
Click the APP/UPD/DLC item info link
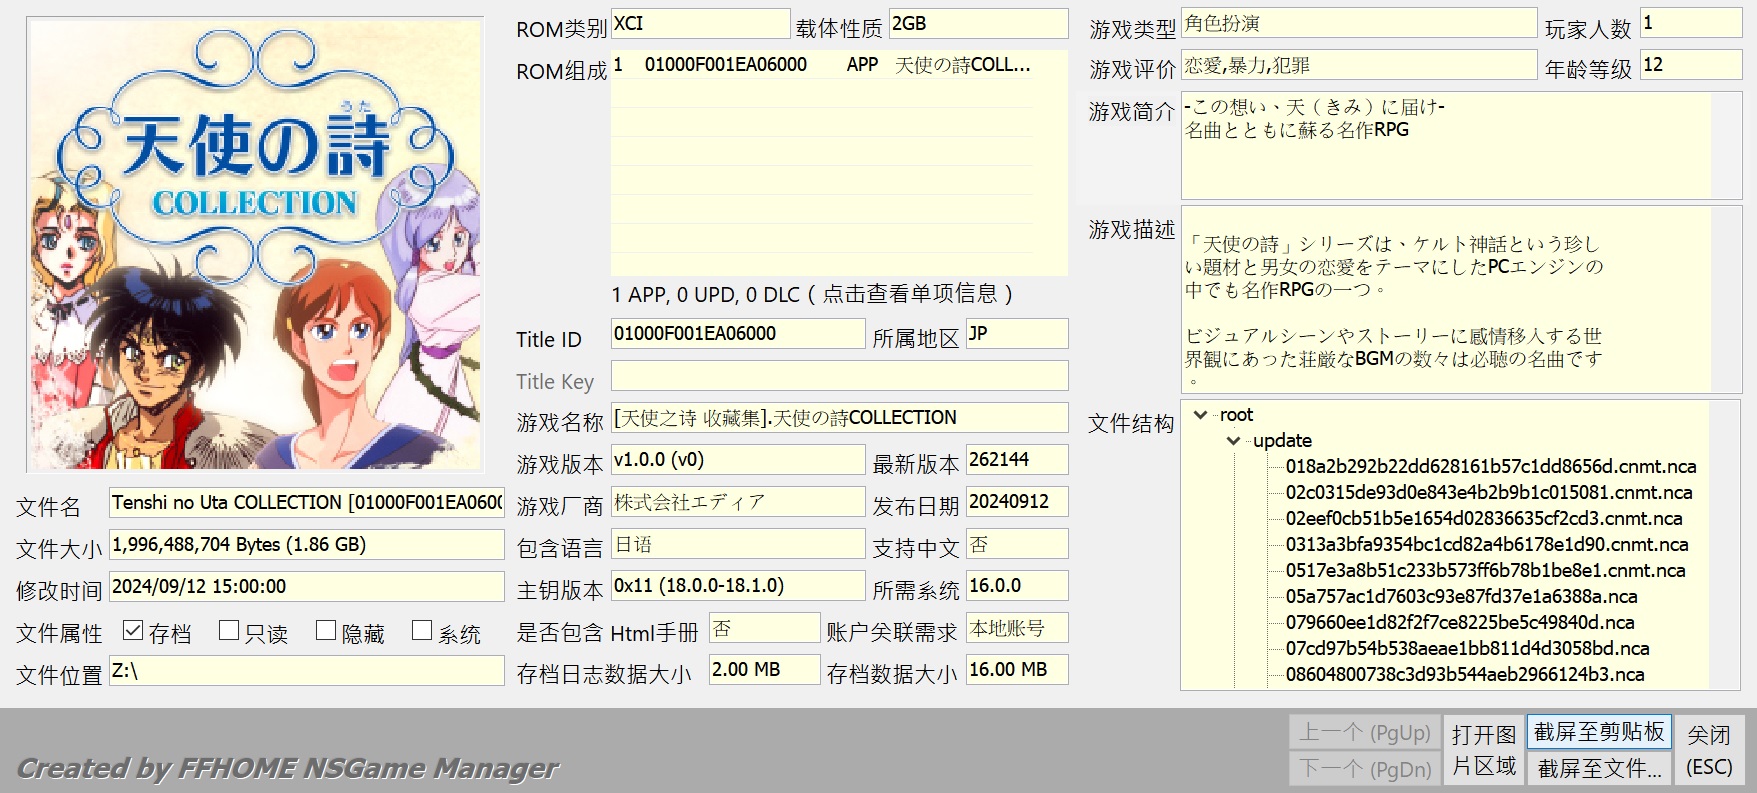pos(812,294)
